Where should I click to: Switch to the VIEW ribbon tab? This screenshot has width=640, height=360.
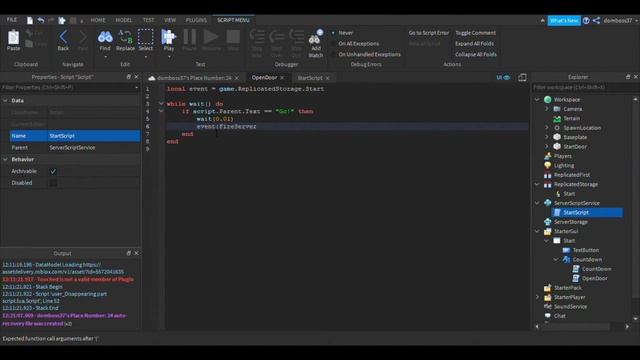(x=170, y=20)
